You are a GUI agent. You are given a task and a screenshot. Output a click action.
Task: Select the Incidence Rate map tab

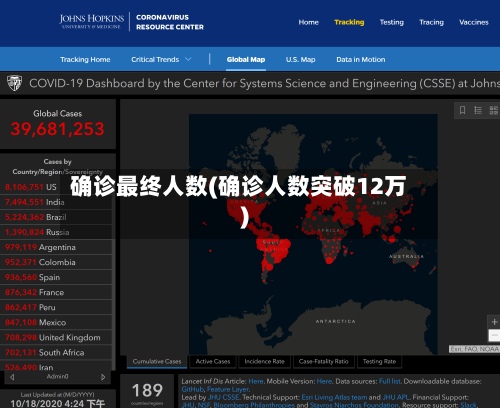pos(264,361)
